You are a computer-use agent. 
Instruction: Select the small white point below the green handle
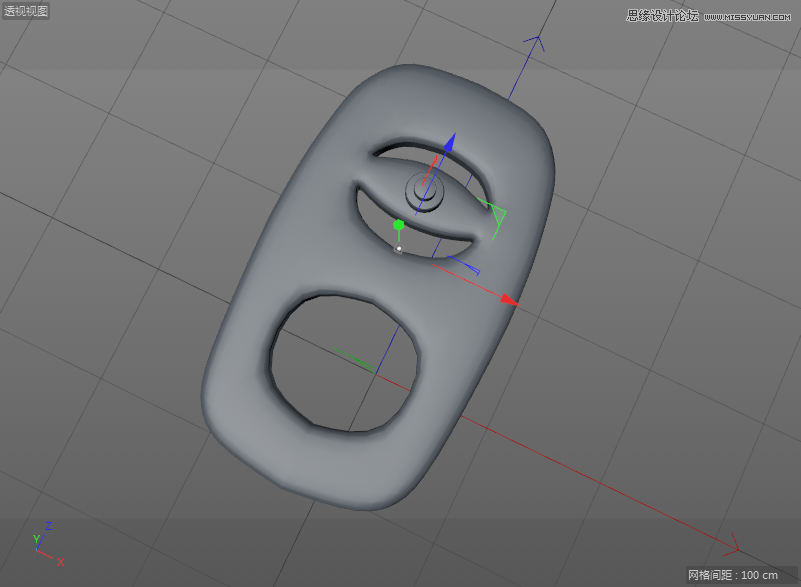coord(399,248)
